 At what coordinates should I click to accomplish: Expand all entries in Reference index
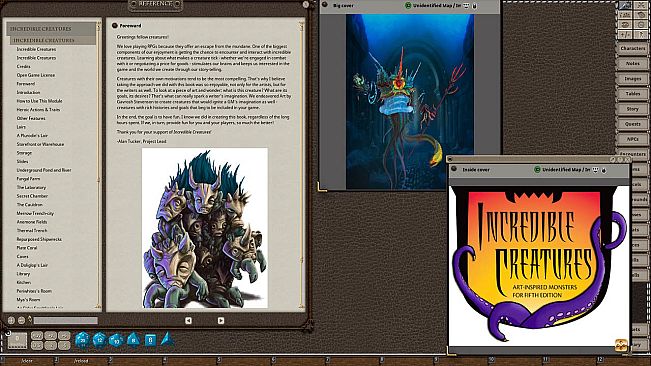[11, 320]
